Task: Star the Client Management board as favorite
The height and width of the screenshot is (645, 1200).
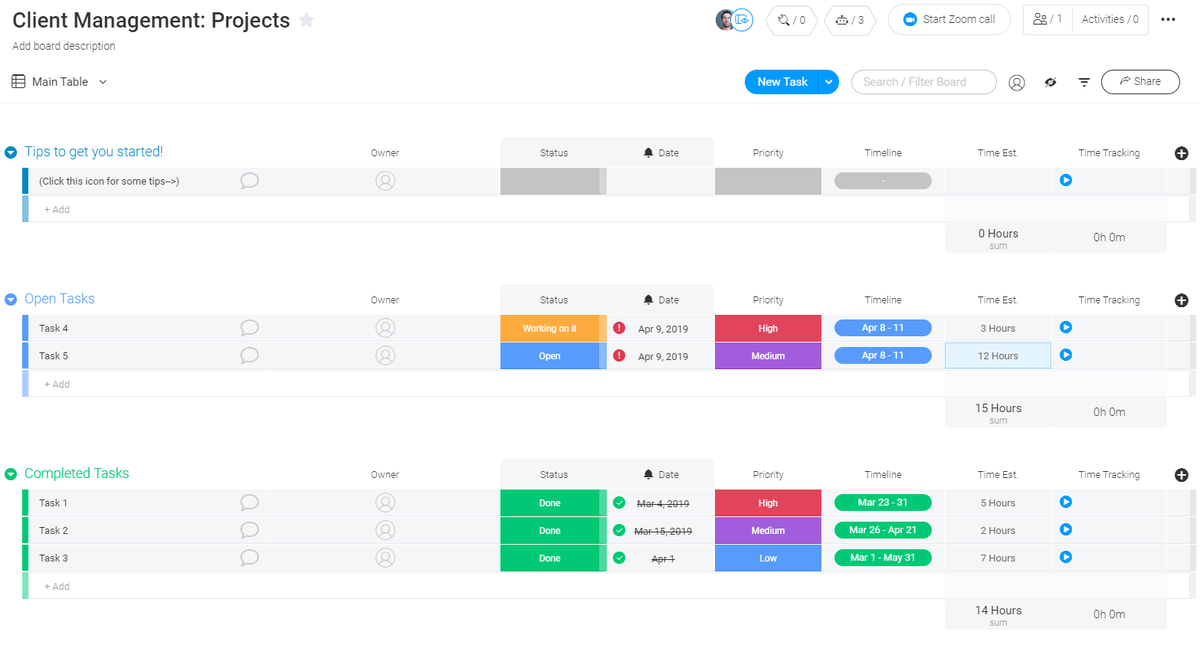Action: [x=307, y=20]
